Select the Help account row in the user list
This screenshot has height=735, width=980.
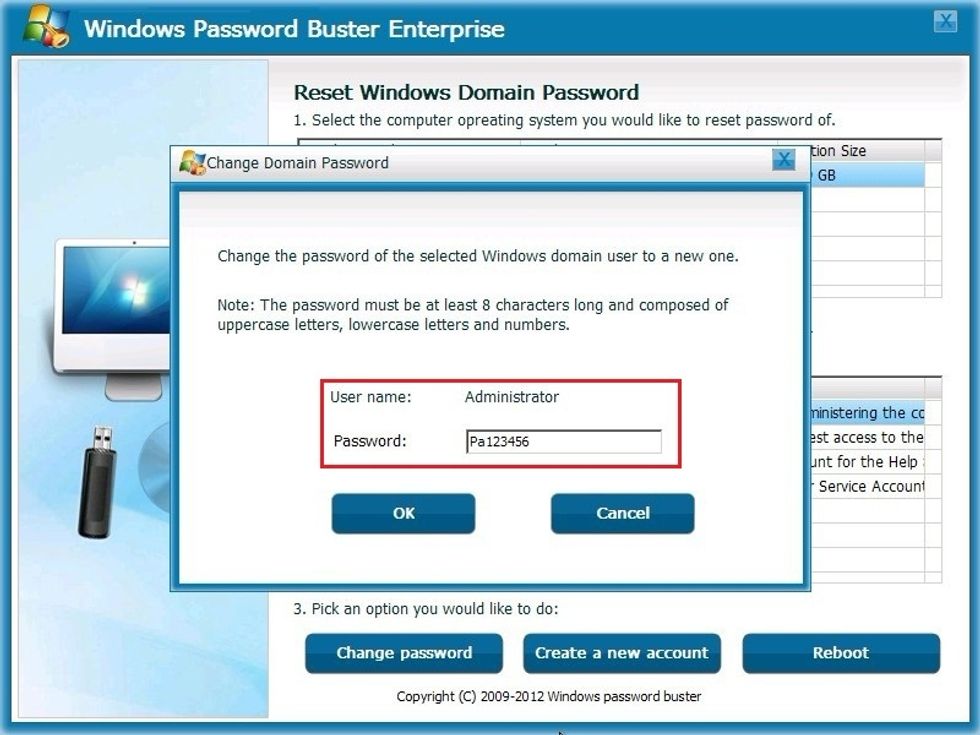(868, 462)
